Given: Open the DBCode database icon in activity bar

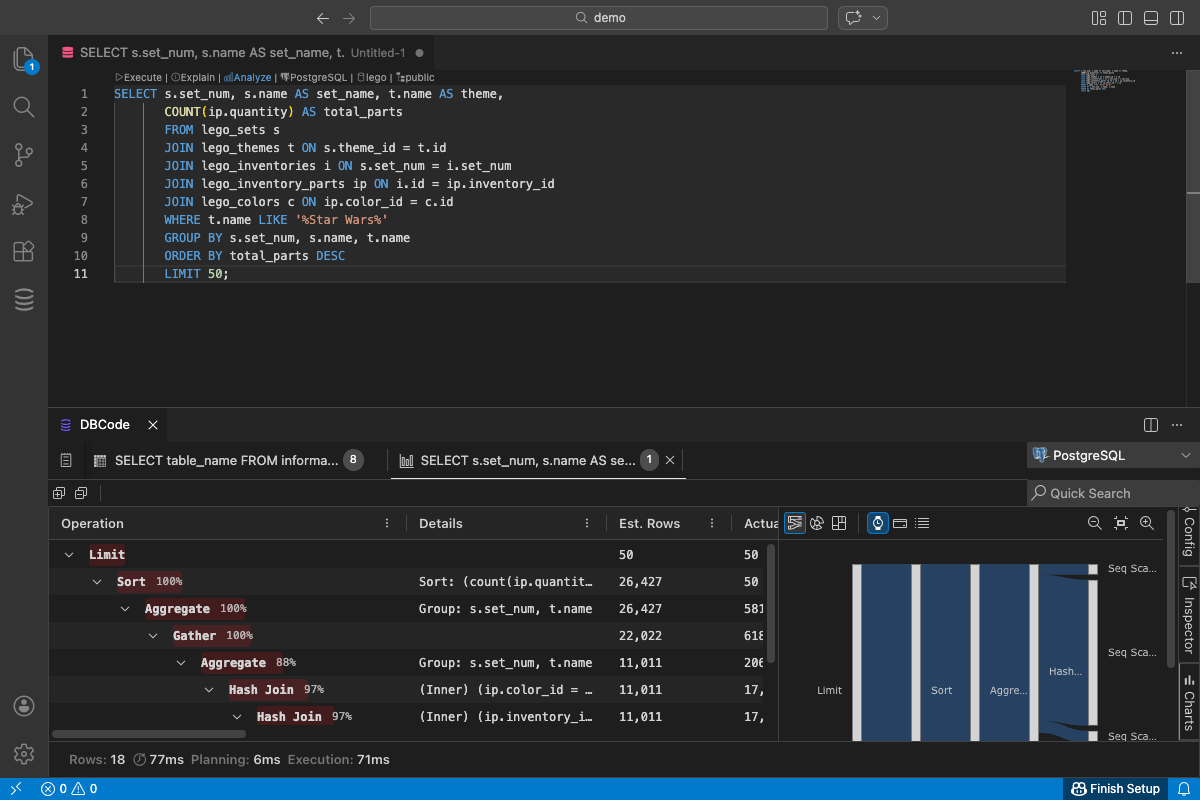Looking at the screenshot, I should tap(24, 299).
